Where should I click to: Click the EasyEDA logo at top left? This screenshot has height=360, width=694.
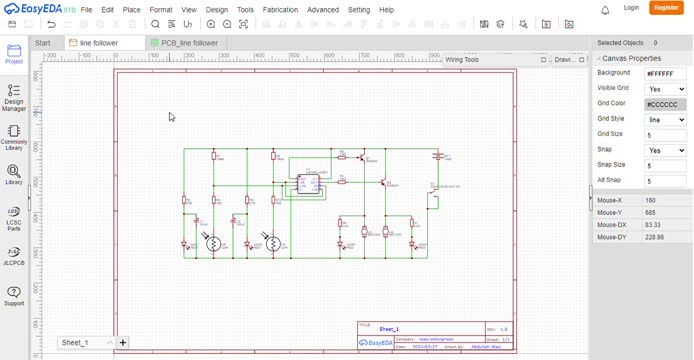pyautogui.click(x=39, y=9)
